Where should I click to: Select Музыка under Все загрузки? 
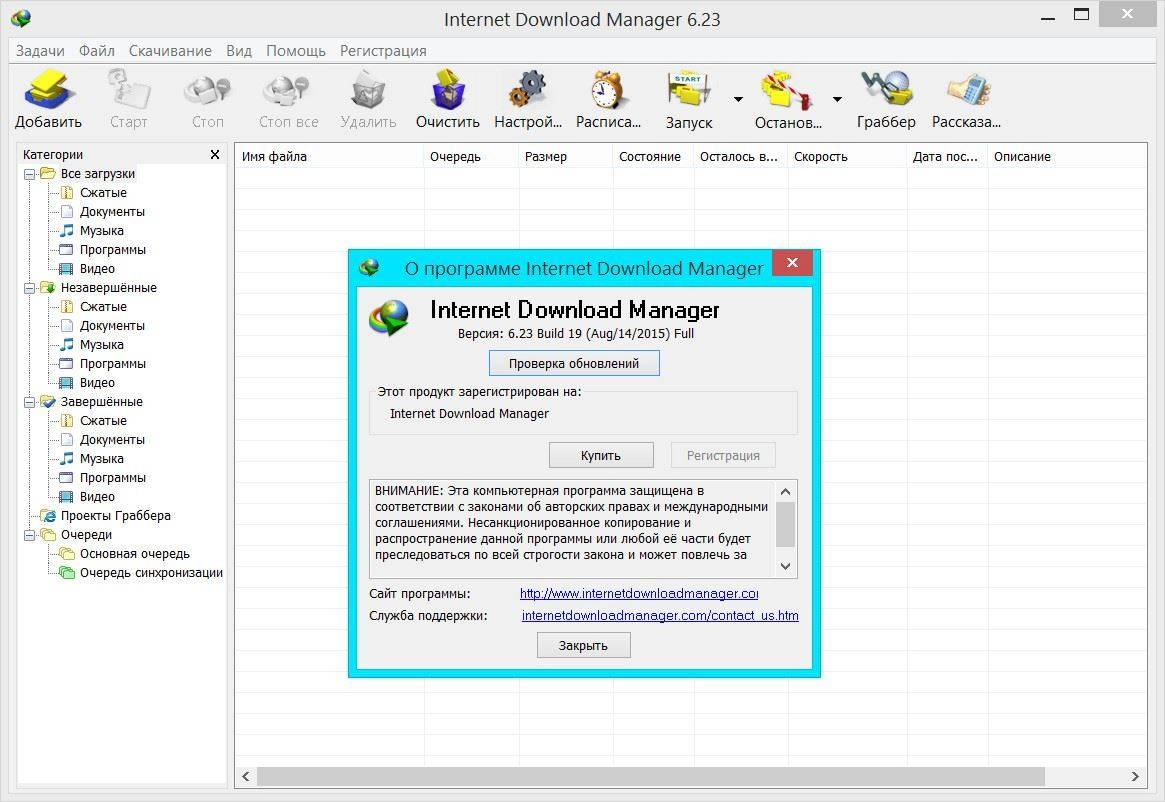102,230
